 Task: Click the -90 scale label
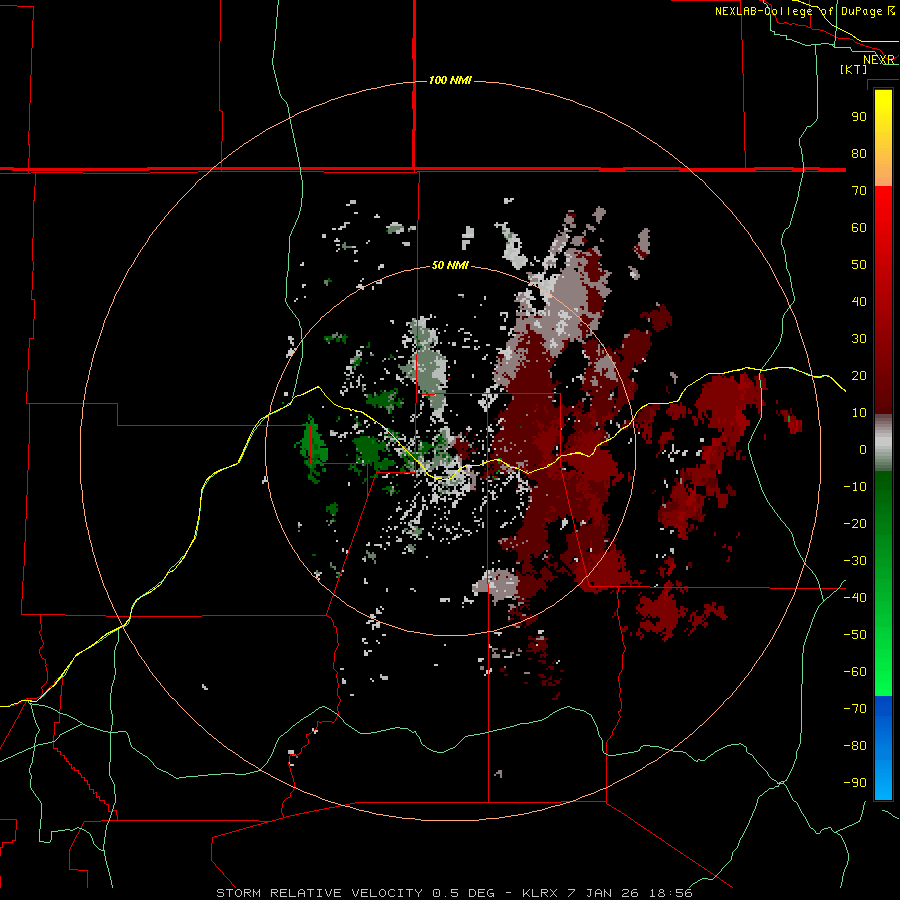[855, 783]
